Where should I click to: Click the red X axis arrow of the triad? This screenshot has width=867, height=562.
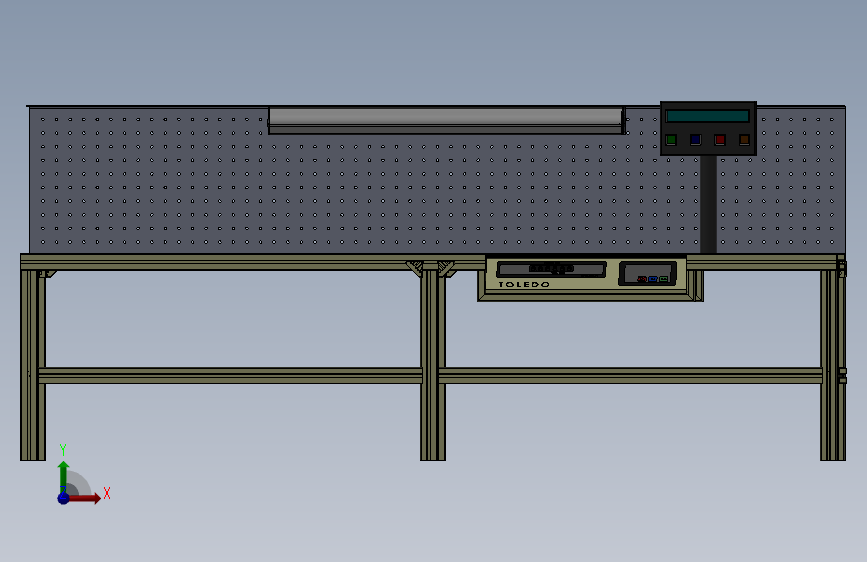click(83, 498)
